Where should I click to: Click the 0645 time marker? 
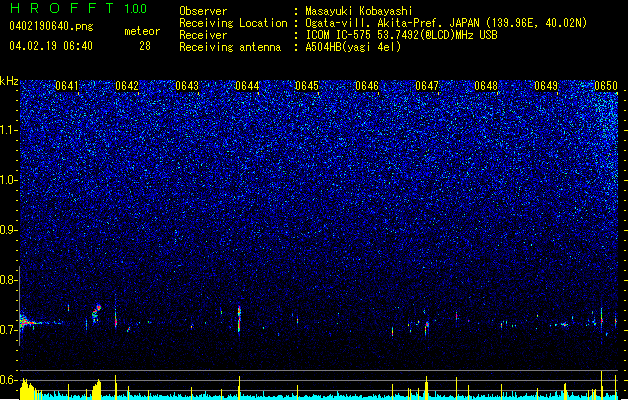tap(307, 86)
